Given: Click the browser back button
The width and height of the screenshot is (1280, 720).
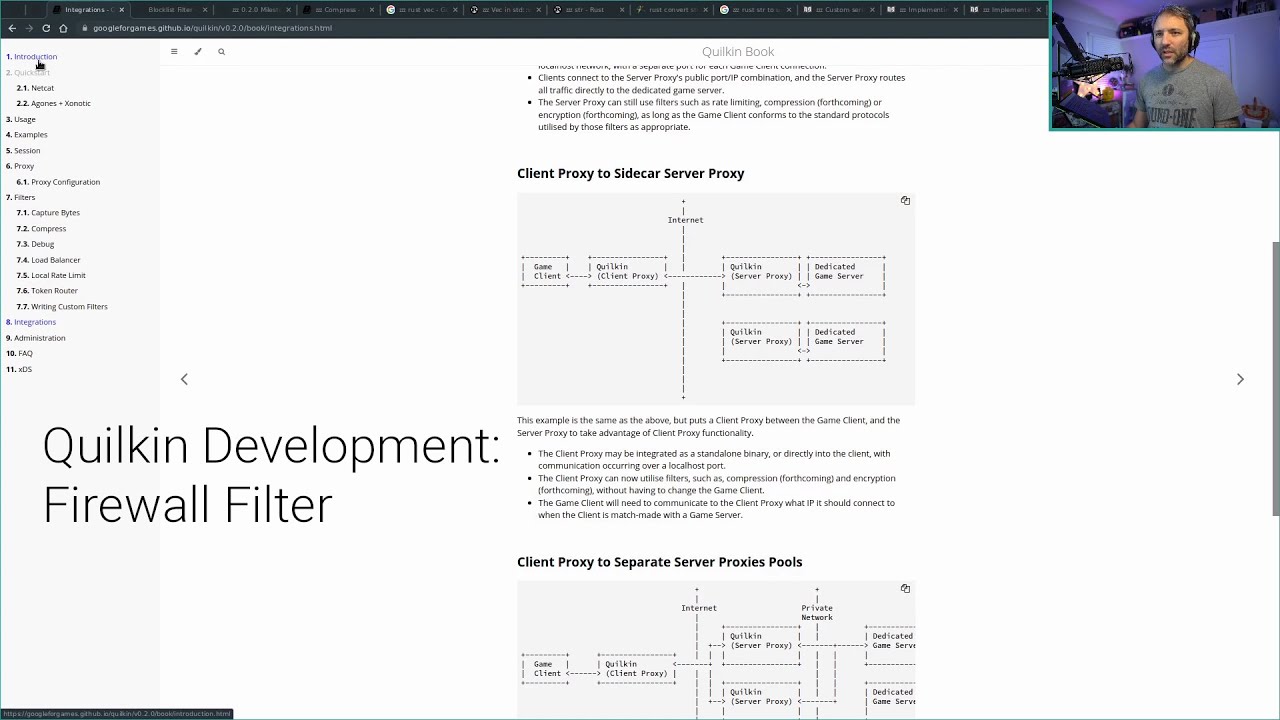Looking at the screenshot, I should tap(12, 28).
